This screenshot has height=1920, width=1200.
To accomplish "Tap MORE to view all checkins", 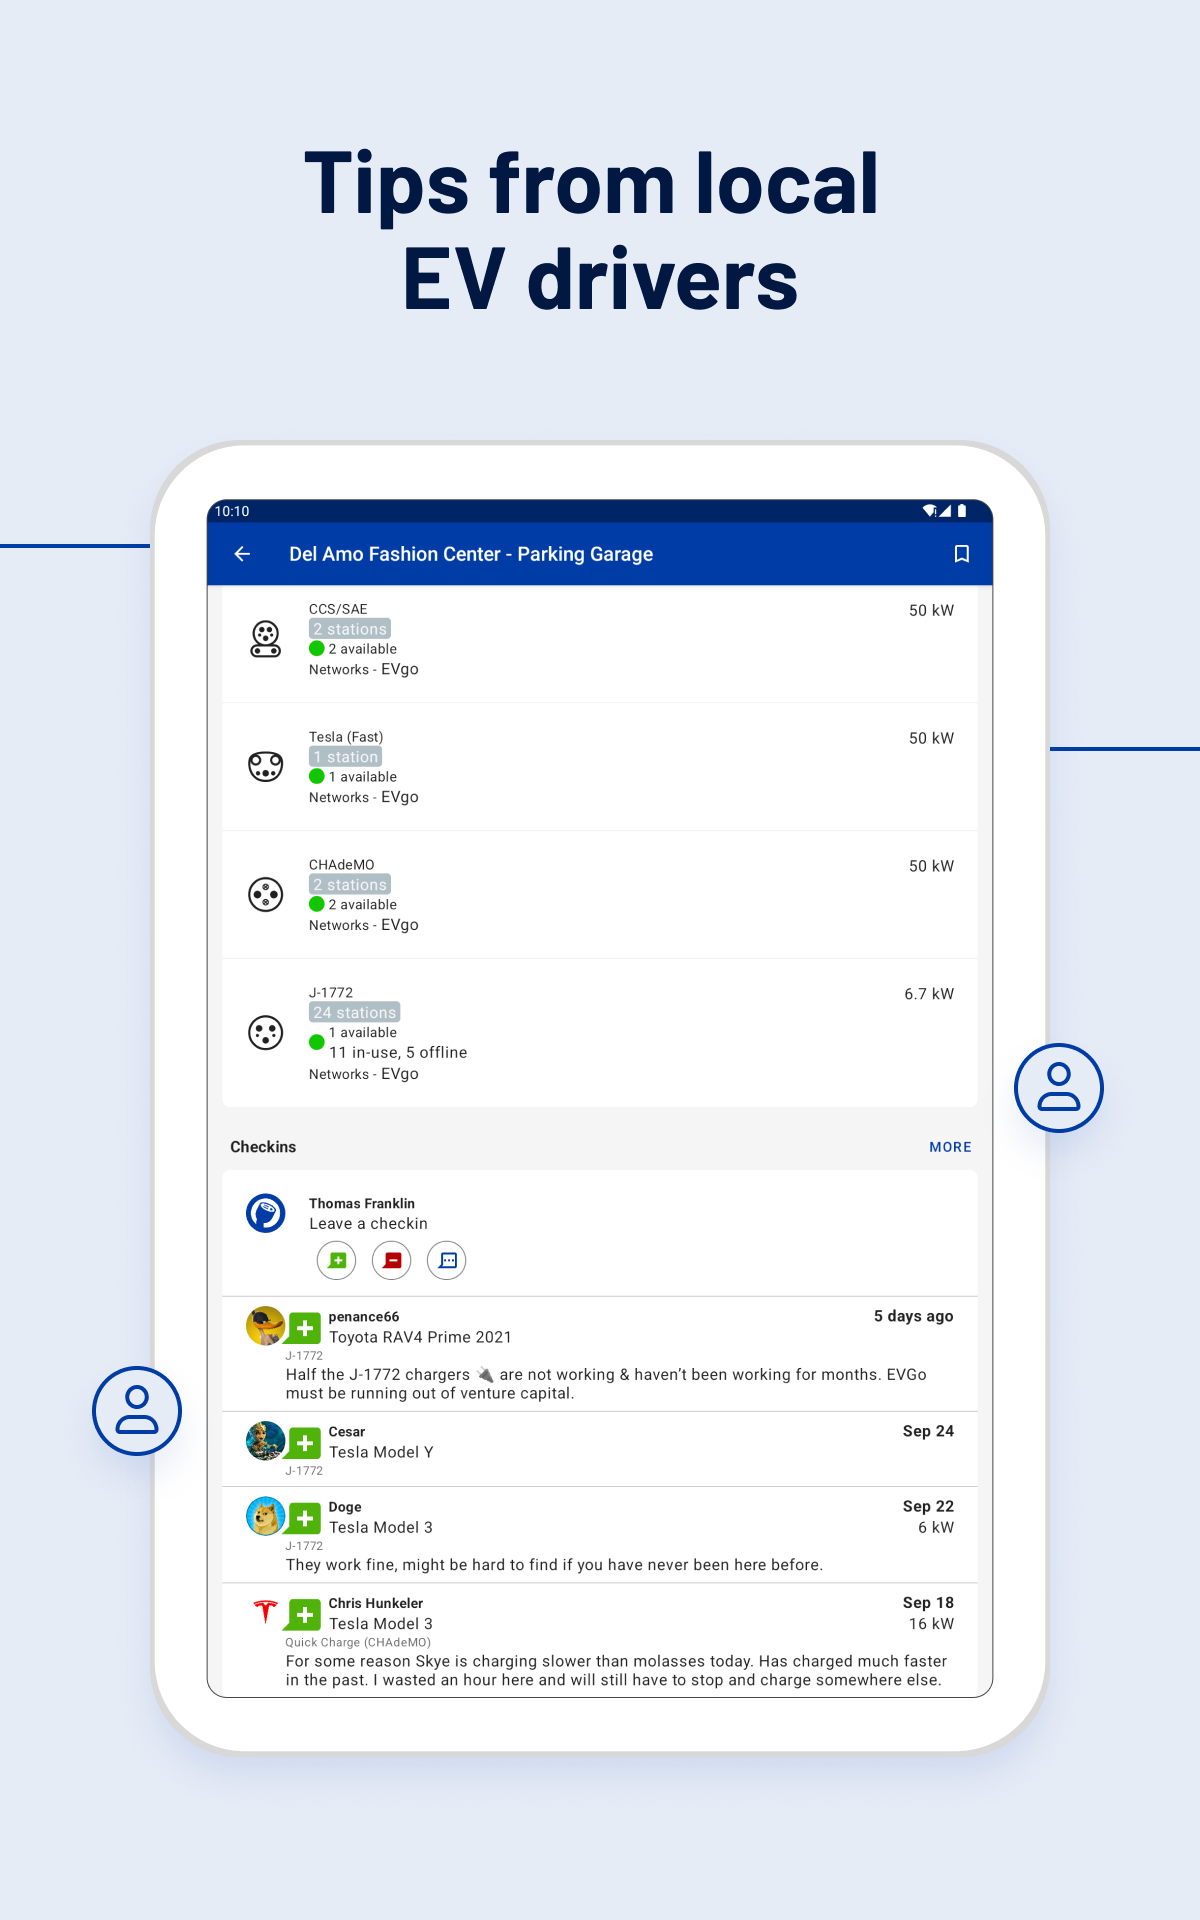I will click(x=949, y=1147).
